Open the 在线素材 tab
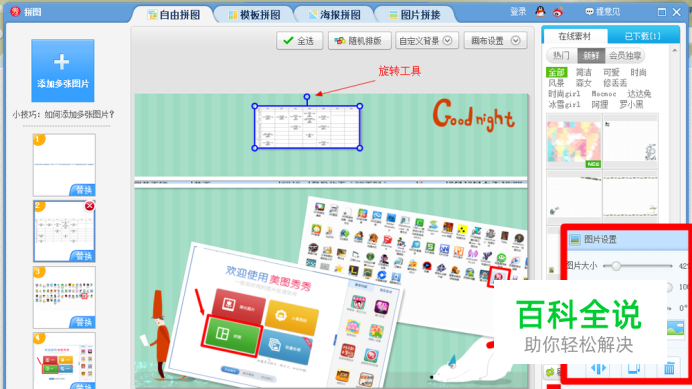 tap(574, 36)
